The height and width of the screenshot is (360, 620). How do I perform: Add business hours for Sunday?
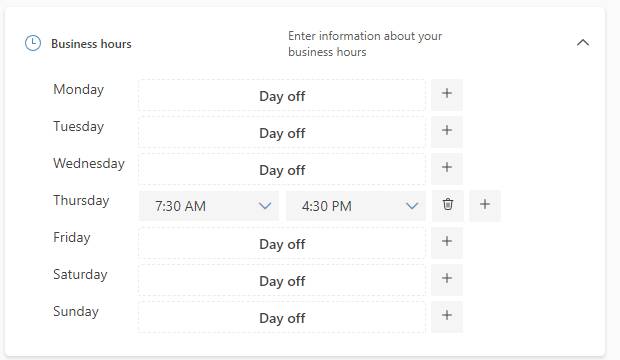click(447, 317)
